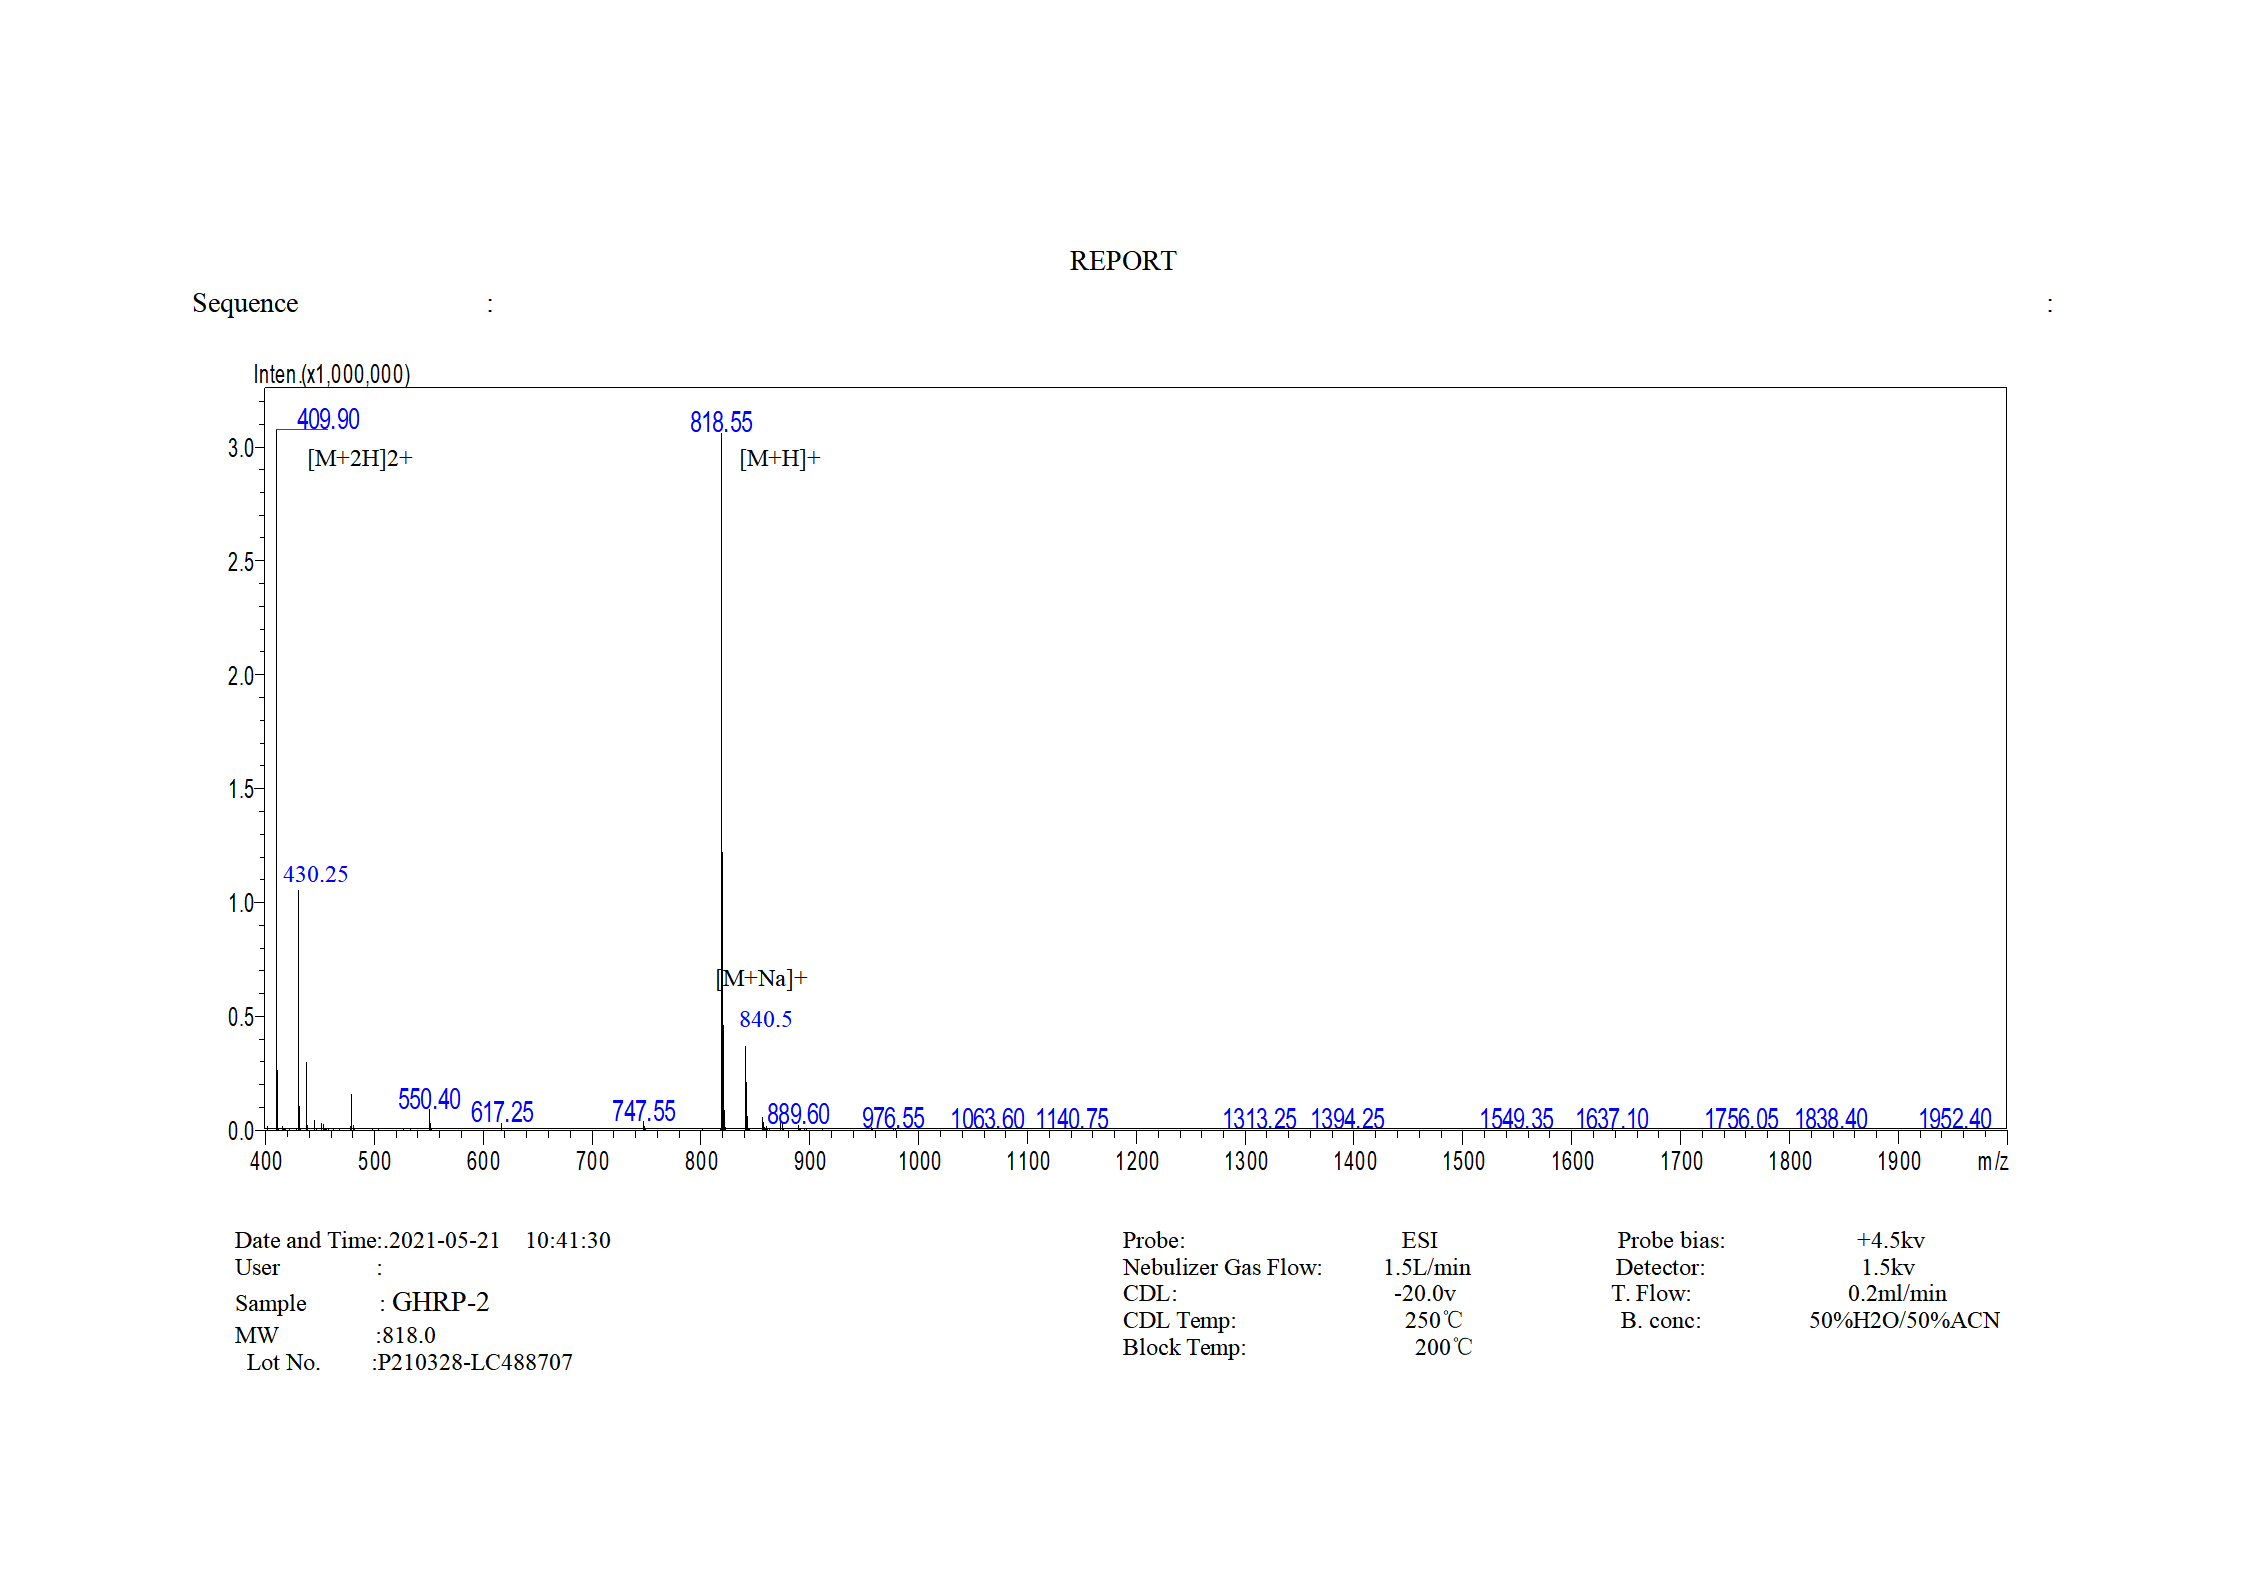The height and width of the screenshot is (1587, 2245).
Task: Click the lot number P210328-LC488707
Action: (474, 1362)
